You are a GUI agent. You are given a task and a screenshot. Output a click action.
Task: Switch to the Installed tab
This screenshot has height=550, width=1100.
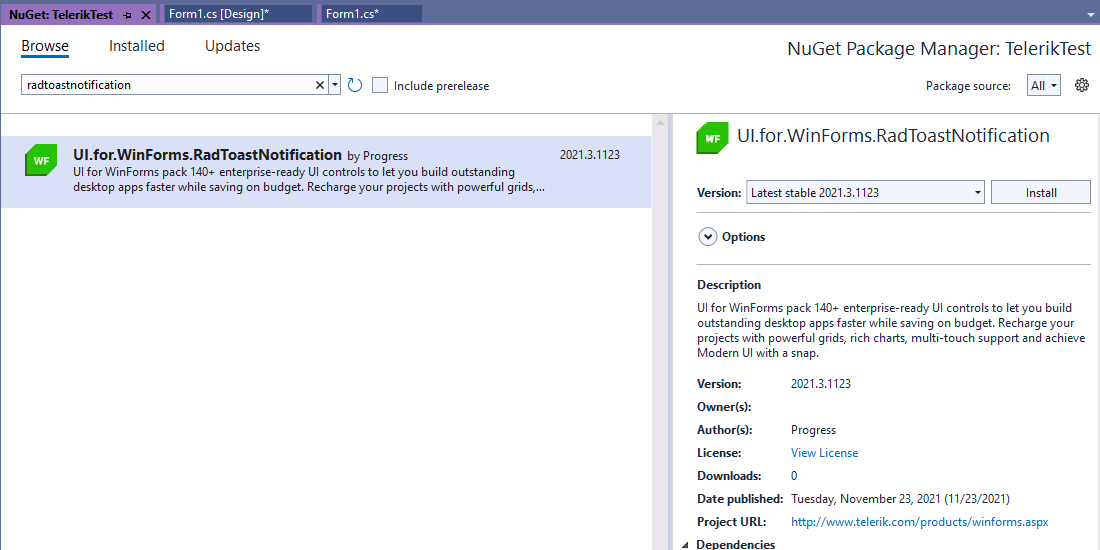click(137, 46)
